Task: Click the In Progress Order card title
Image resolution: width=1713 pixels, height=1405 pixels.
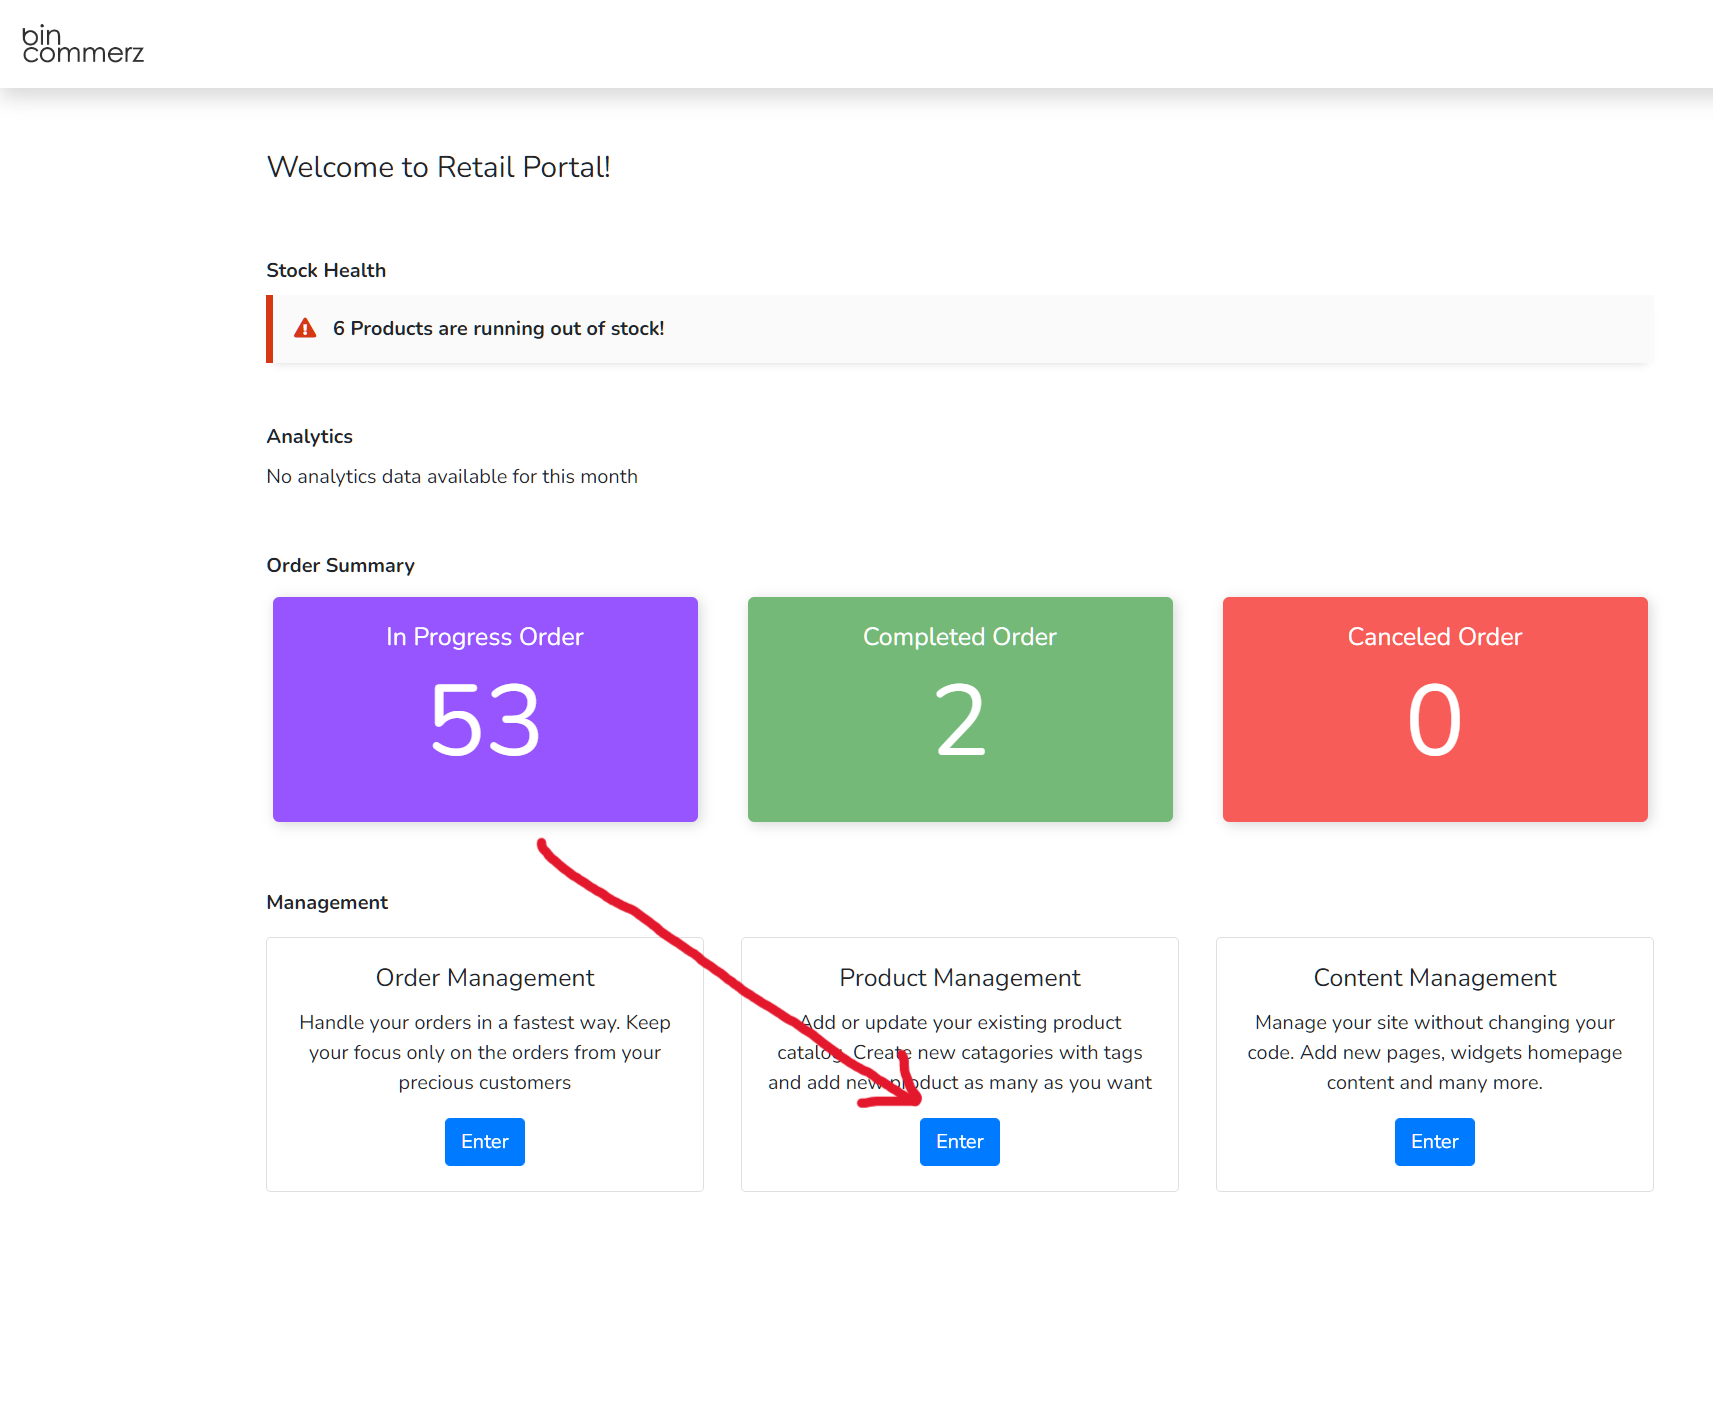Action: click(x=485, y=637)
